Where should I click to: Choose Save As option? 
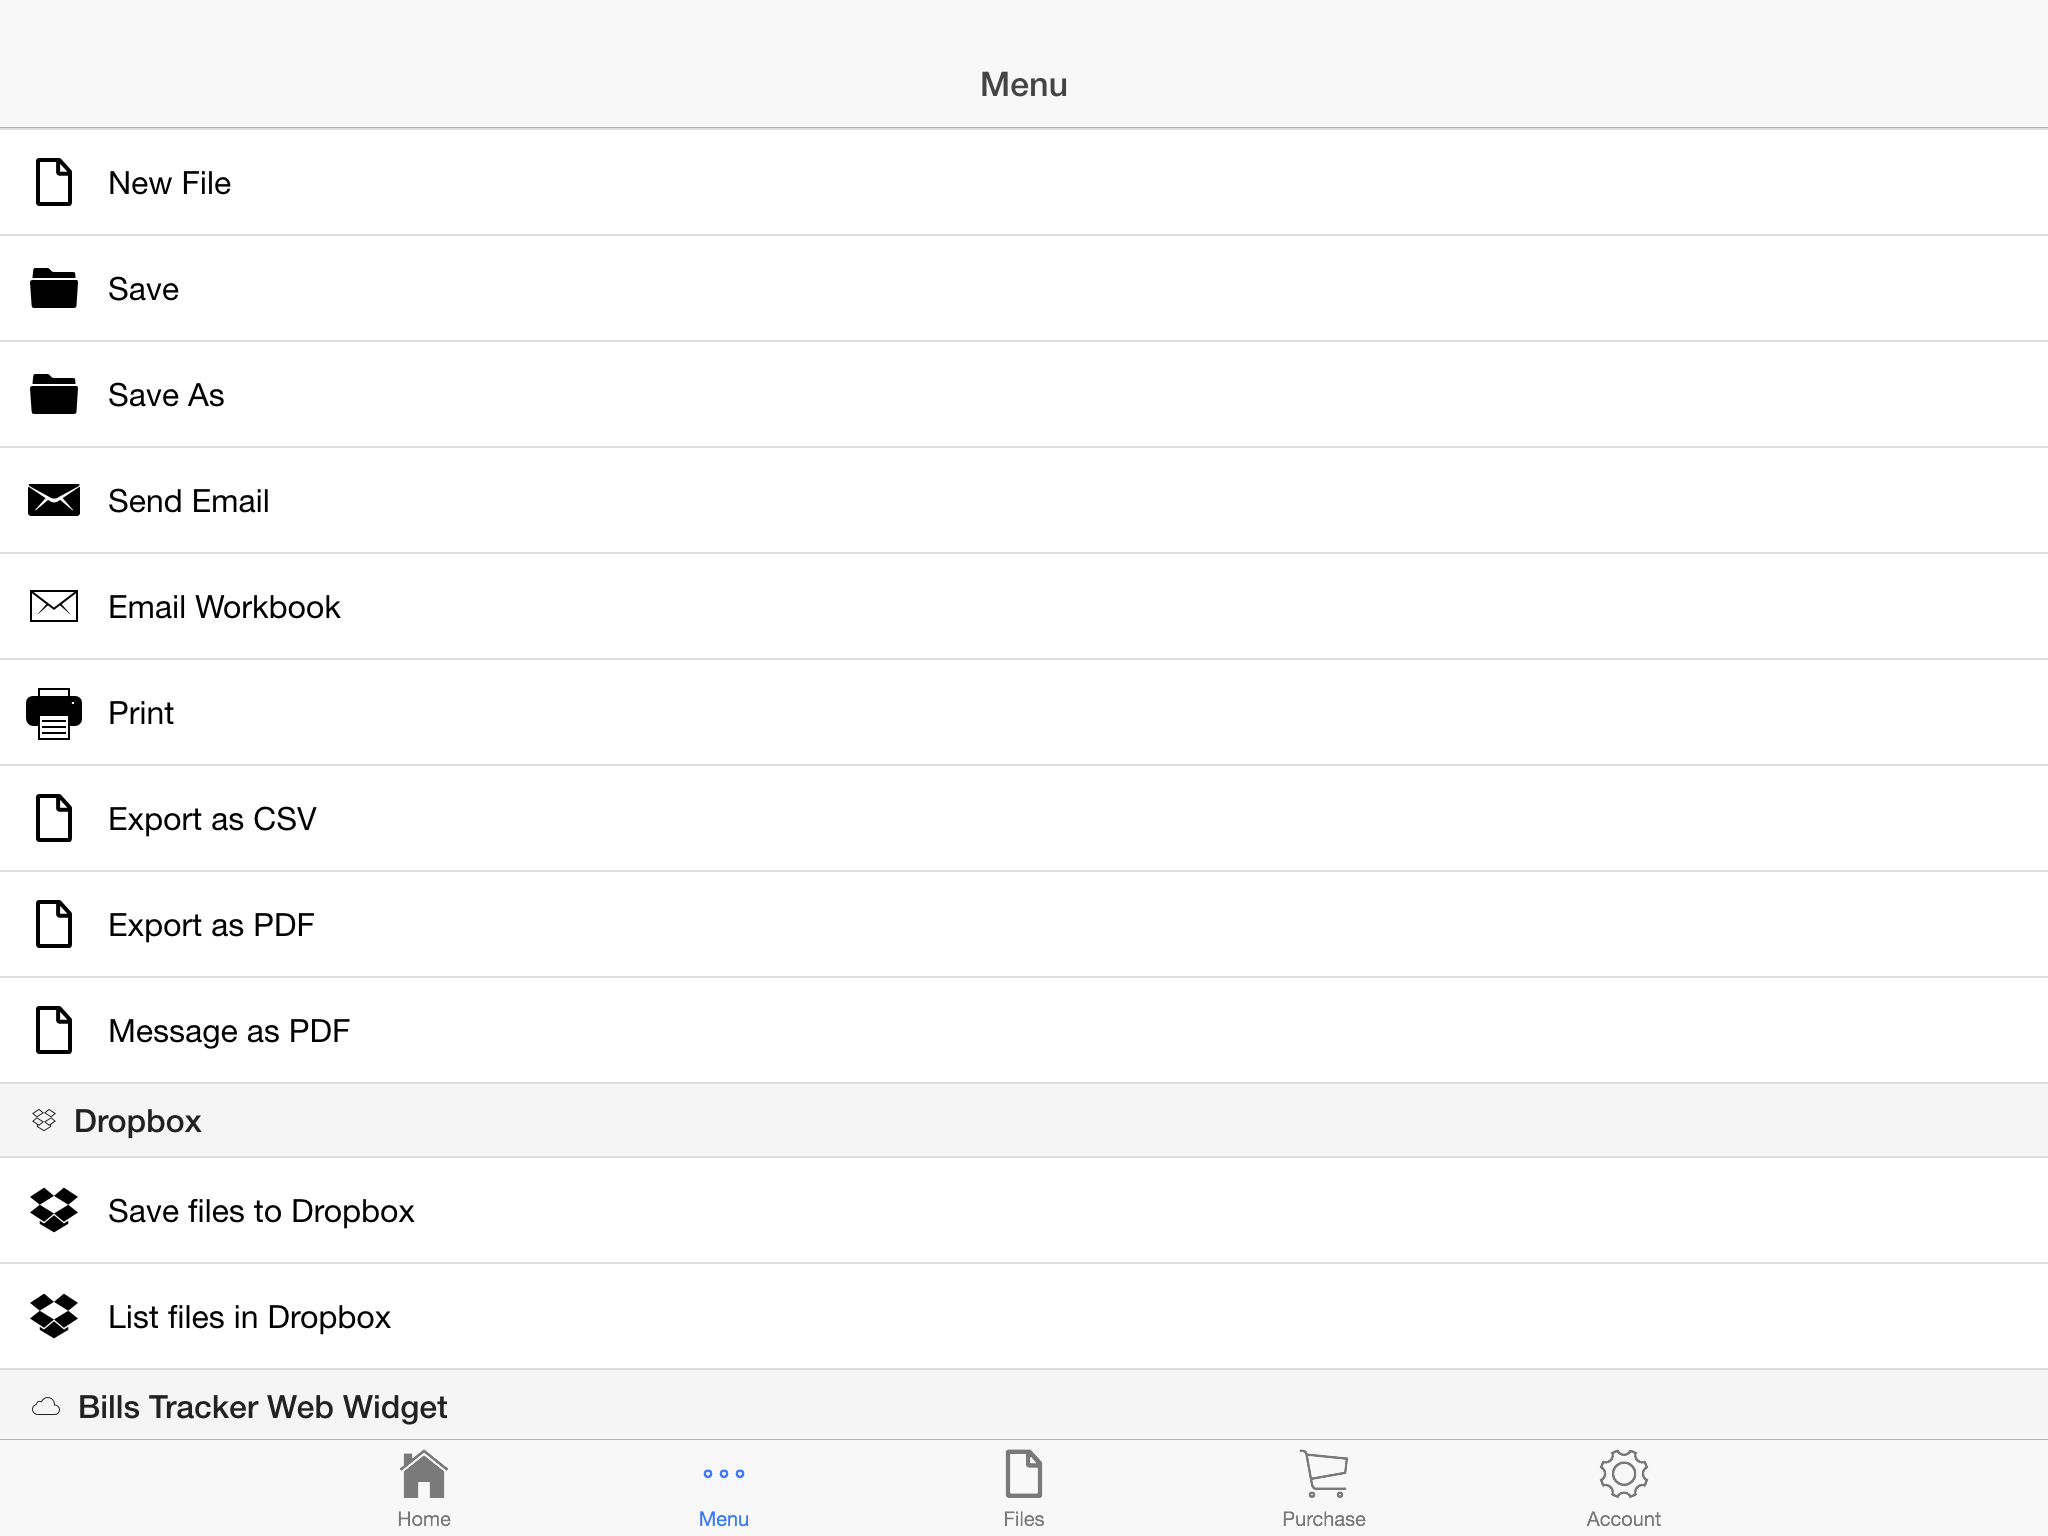[1024, 394]
